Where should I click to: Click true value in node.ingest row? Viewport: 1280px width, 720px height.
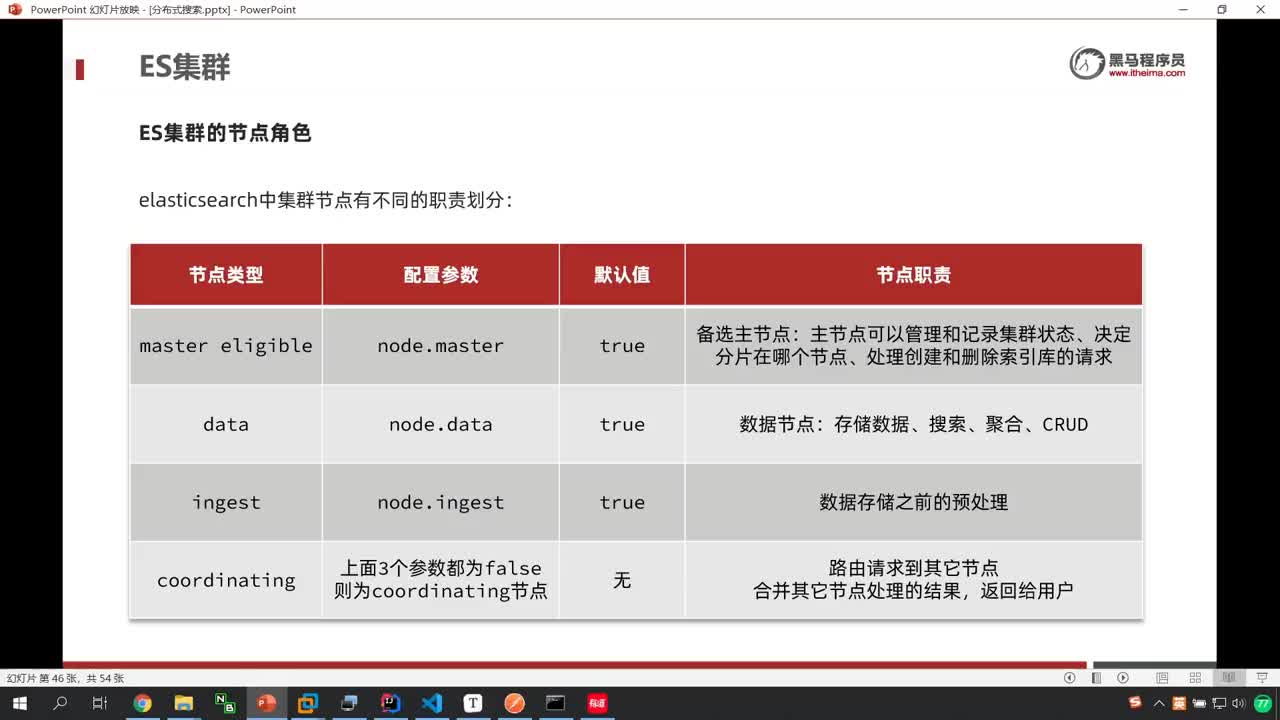(x=622, y=502)
